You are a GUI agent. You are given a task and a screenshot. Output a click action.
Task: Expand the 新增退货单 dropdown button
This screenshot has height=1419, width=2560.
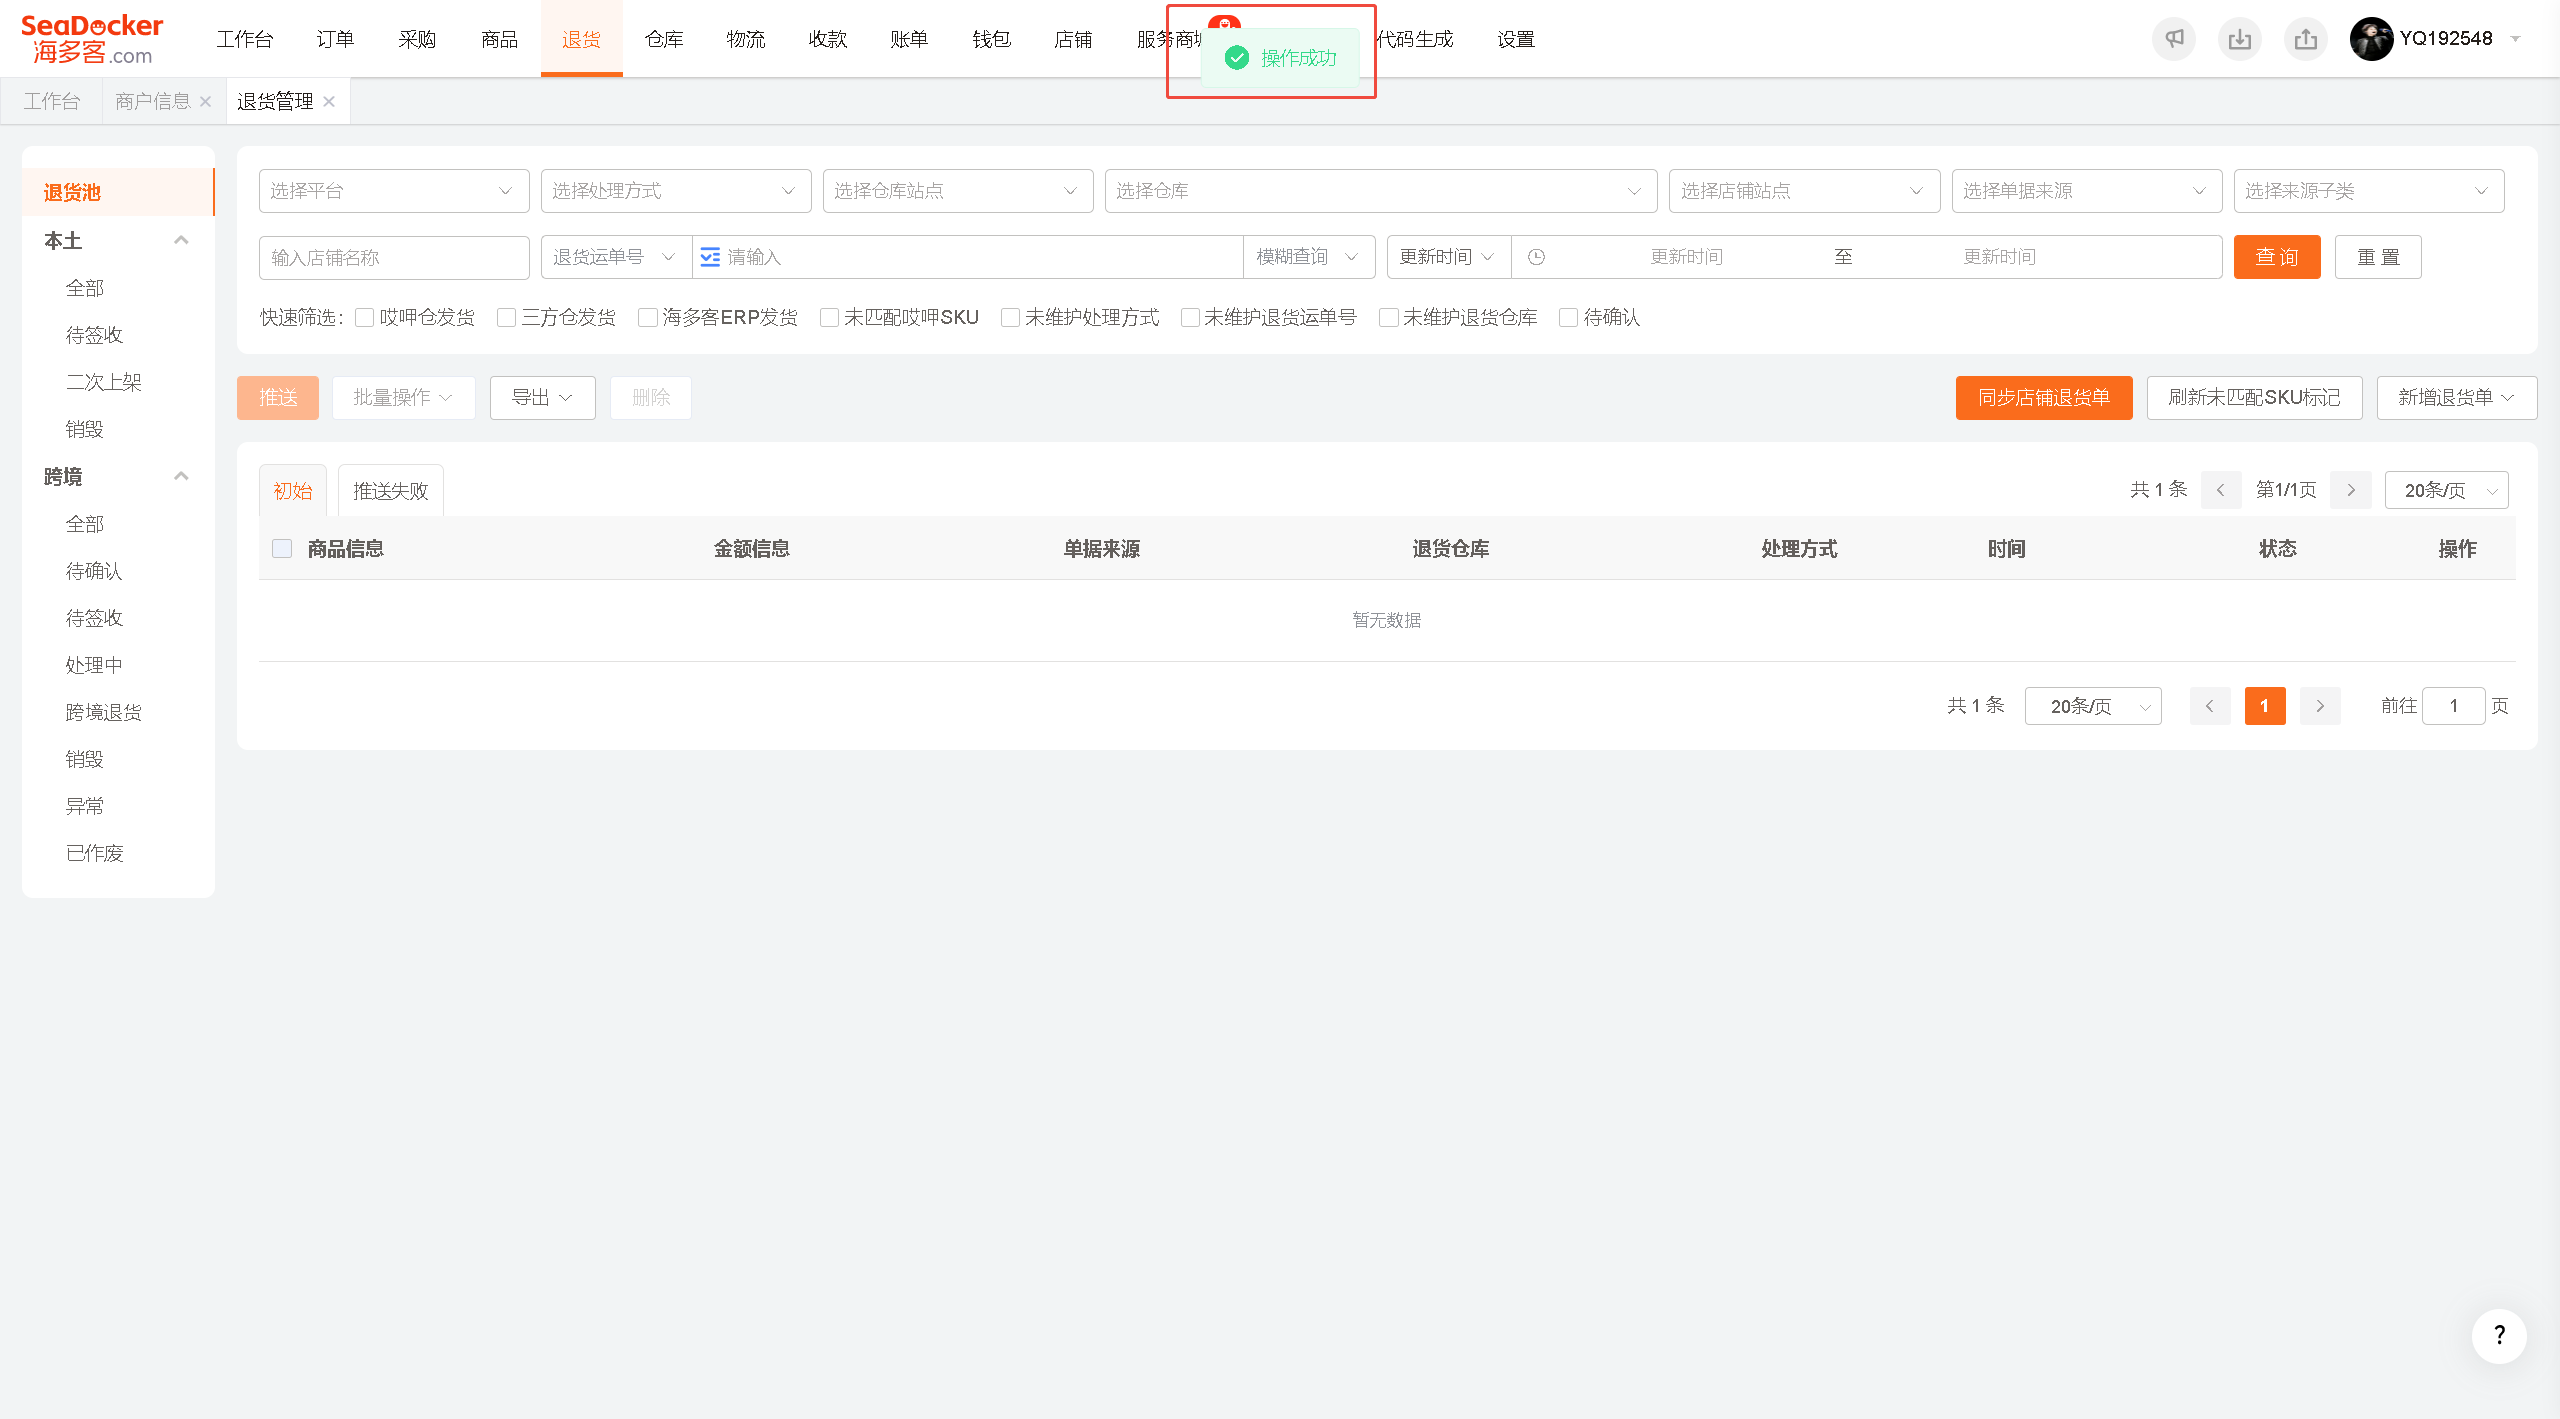point(2456,398)
